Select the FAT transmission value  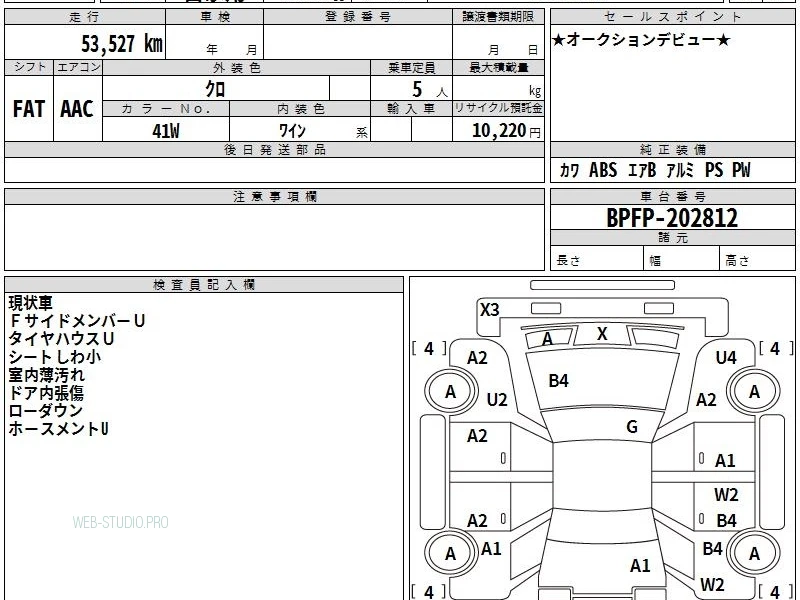pos(29,109)
